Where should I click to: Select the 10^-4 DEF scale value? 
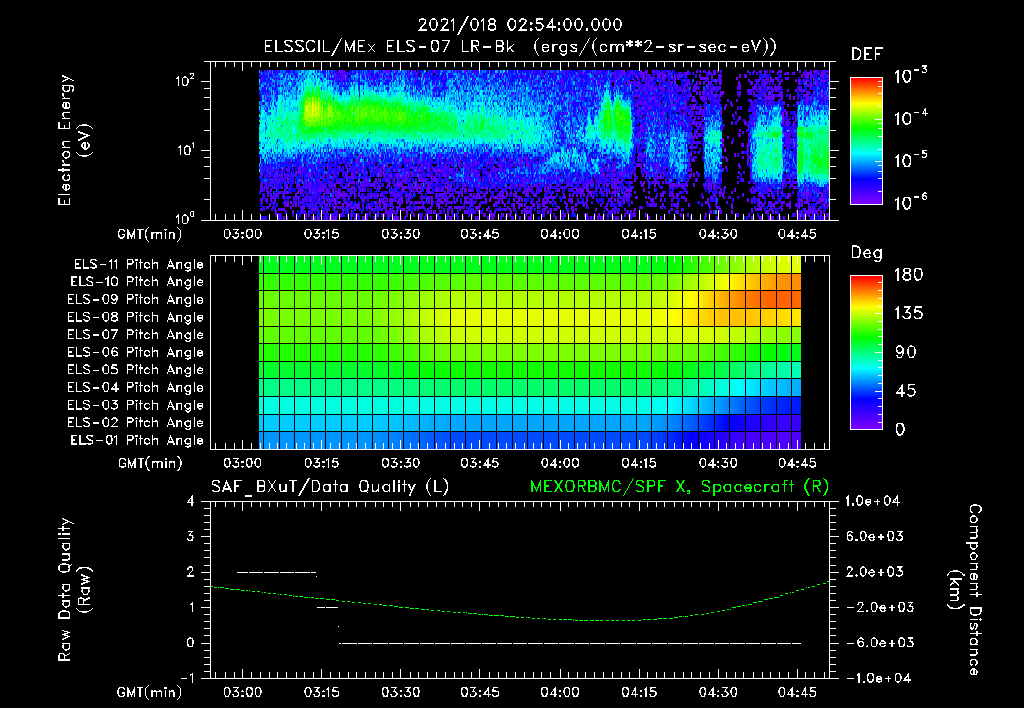[x=910, y=118]
